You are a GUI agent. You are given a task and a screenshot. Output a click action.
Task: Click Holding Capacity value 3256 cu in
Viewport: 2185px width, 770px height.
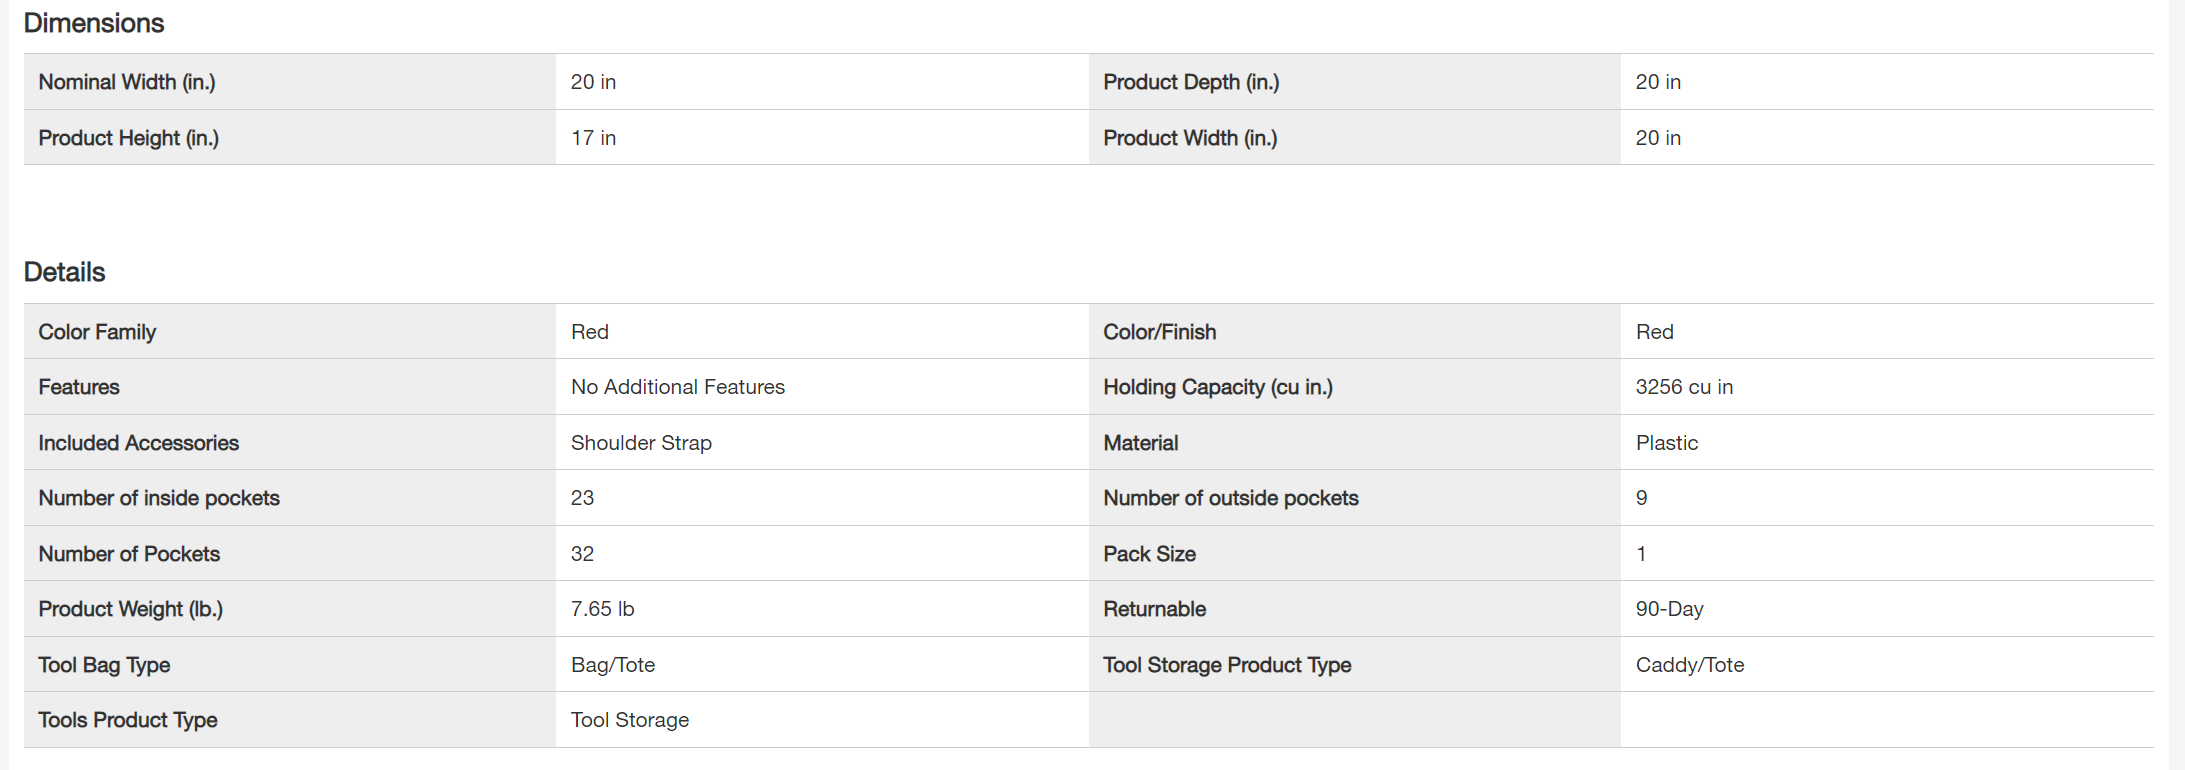[x=1684, y=387]
